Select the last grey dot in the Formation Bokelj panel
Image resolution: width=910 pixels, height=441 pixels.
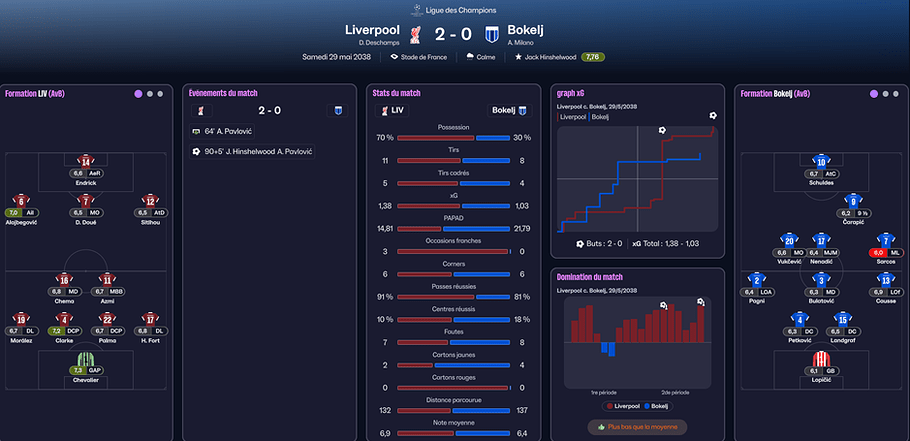(x=895, y=93)
